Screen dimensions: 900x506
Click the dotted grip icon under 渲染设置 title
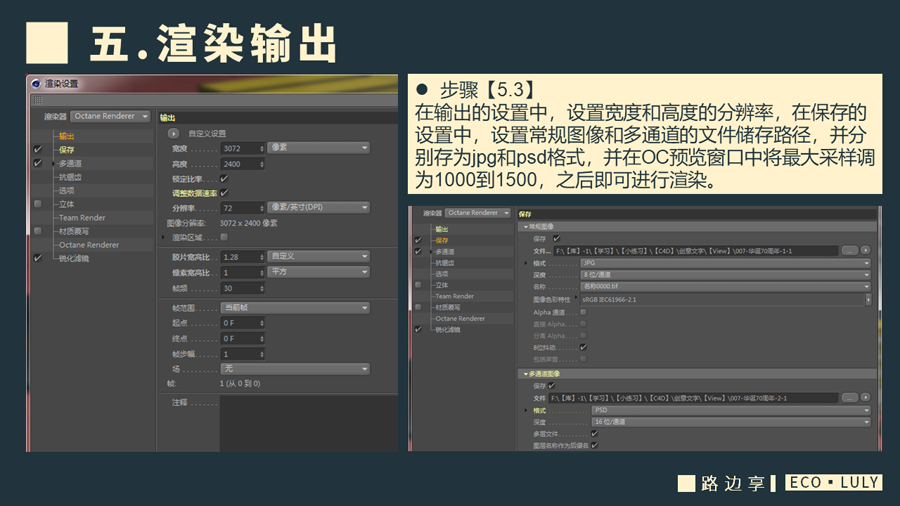[38, 100]
